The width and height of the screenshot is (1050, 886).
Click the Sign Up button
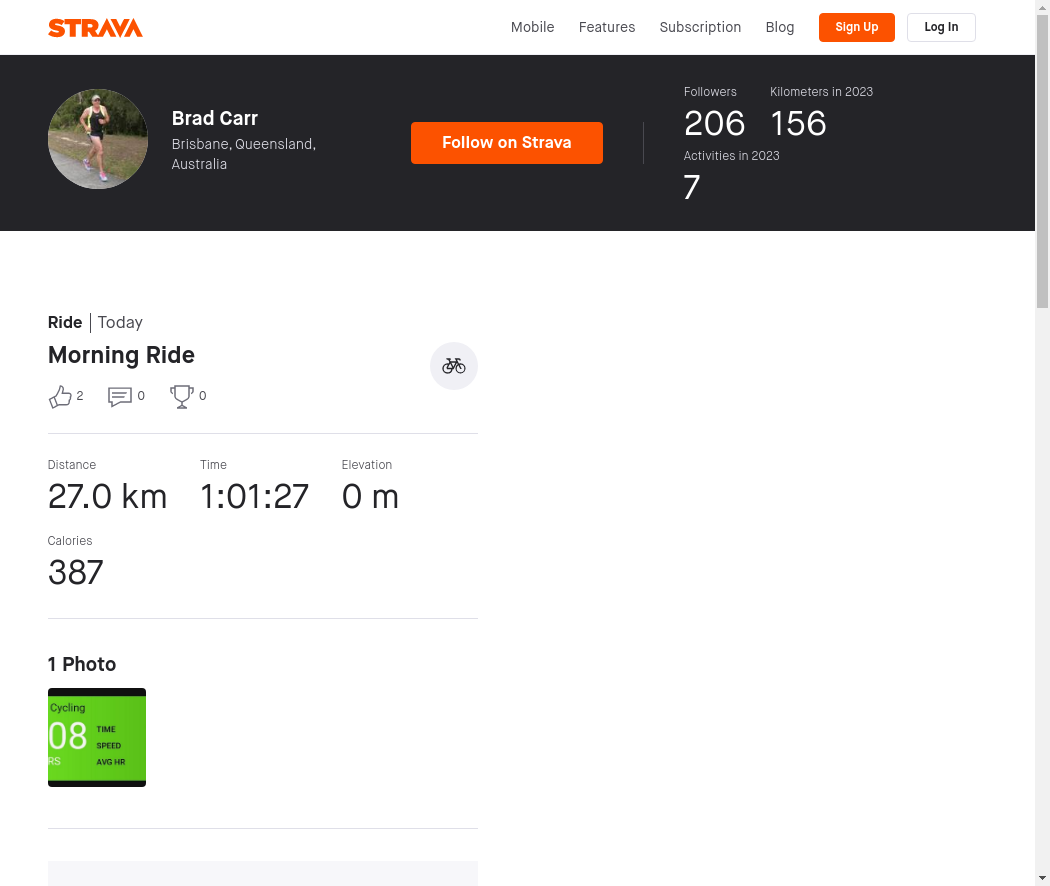coord(856,27)
